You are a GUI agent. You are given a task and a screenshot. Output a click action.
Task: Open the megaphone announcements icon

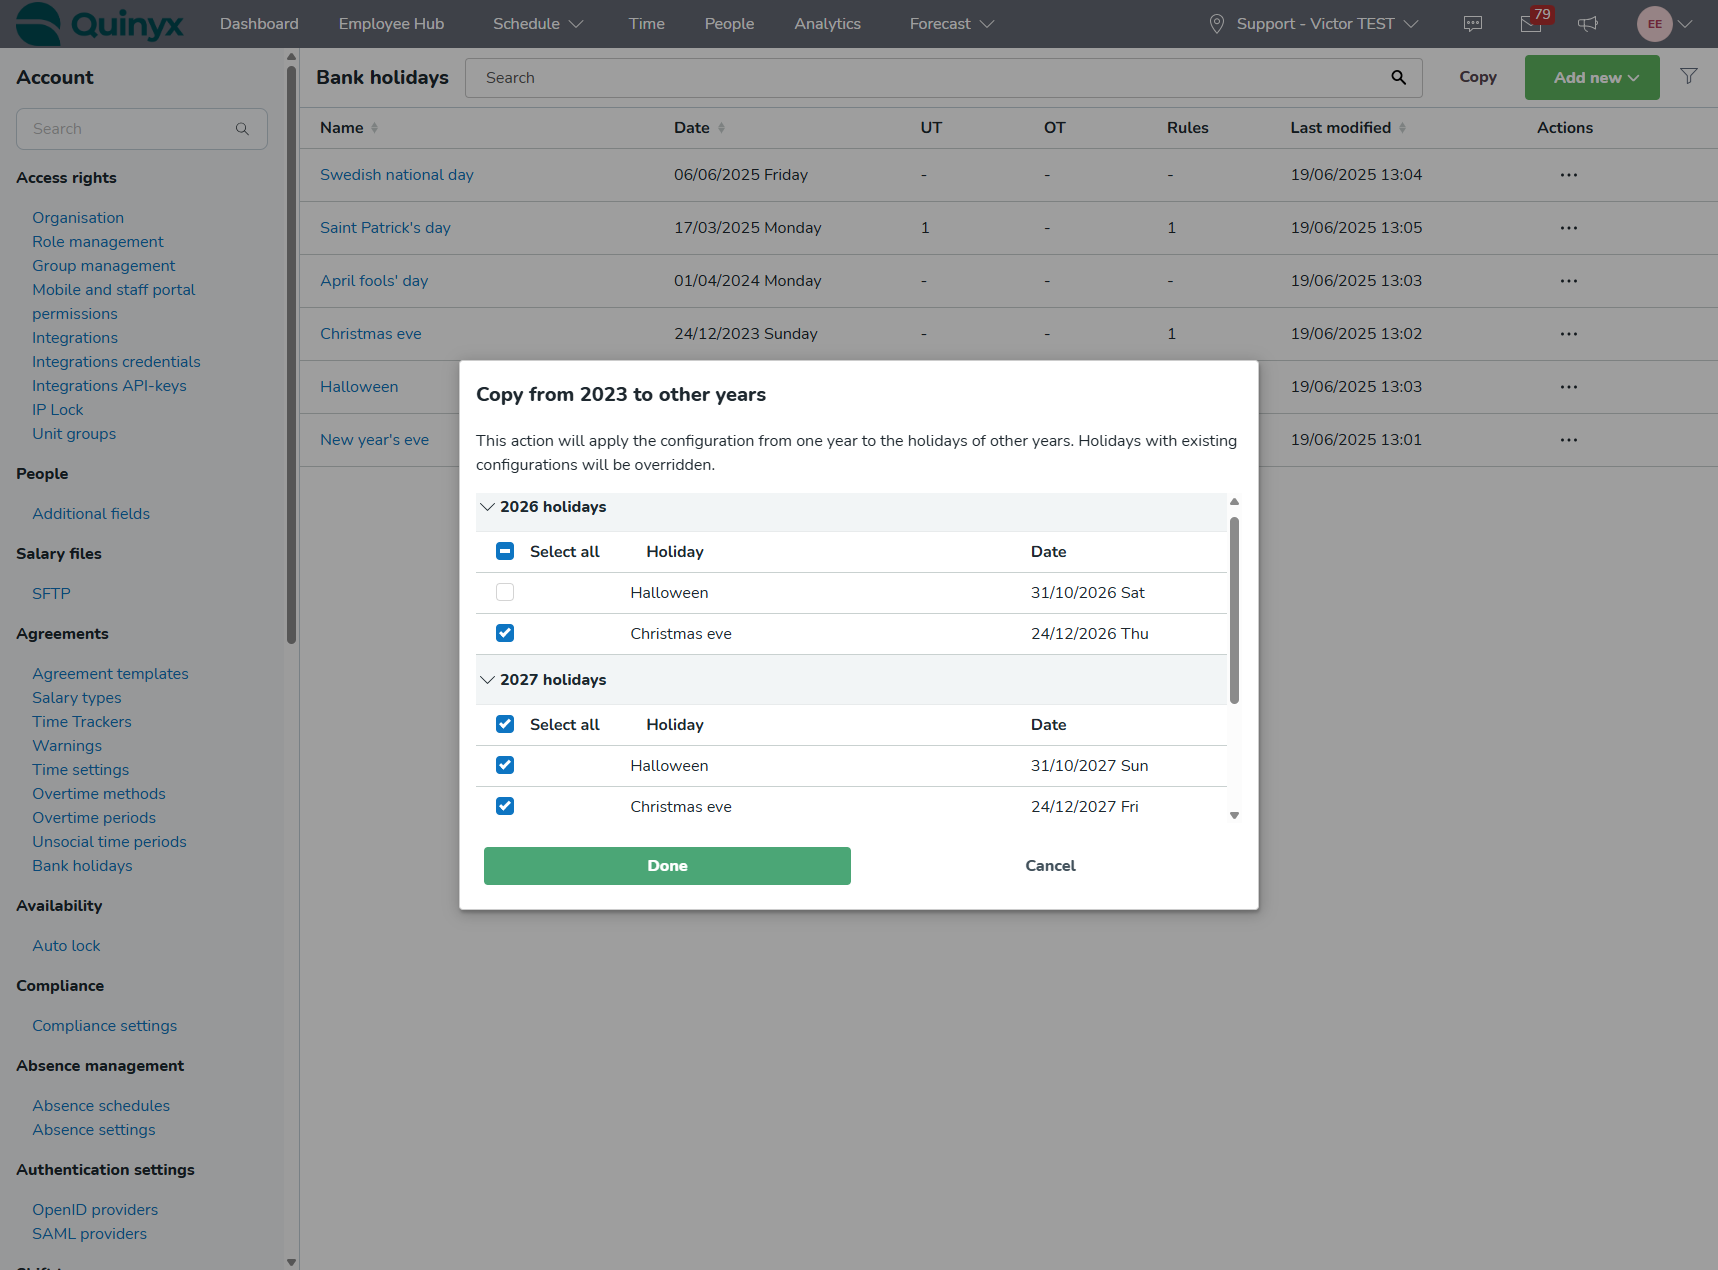[1588, 24]
